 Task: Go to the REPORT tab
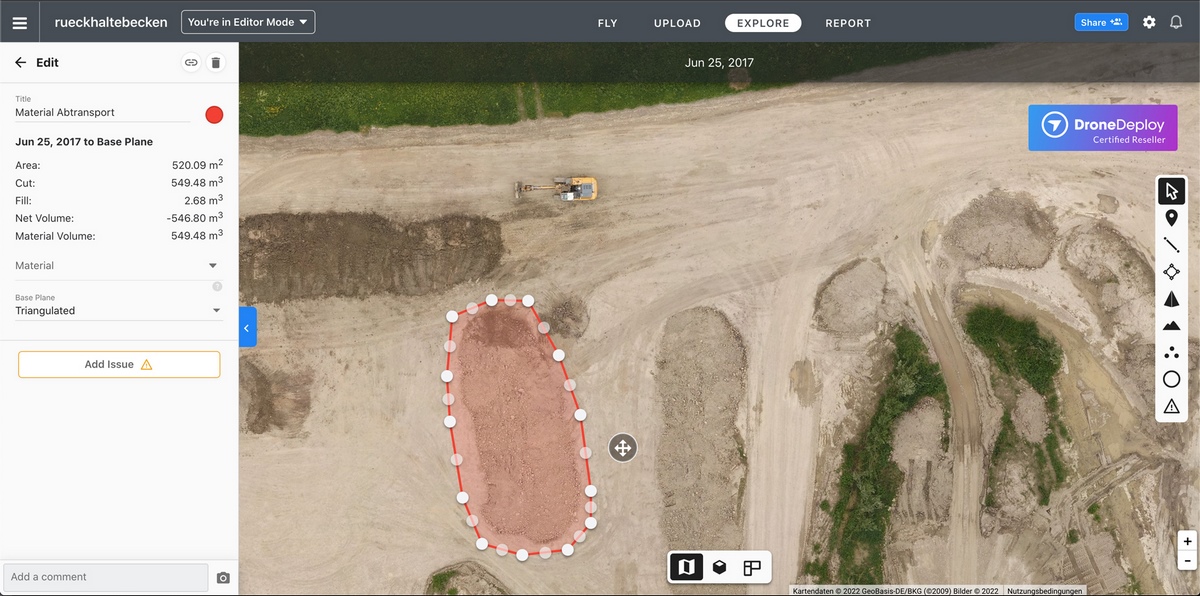click(847, 23)
